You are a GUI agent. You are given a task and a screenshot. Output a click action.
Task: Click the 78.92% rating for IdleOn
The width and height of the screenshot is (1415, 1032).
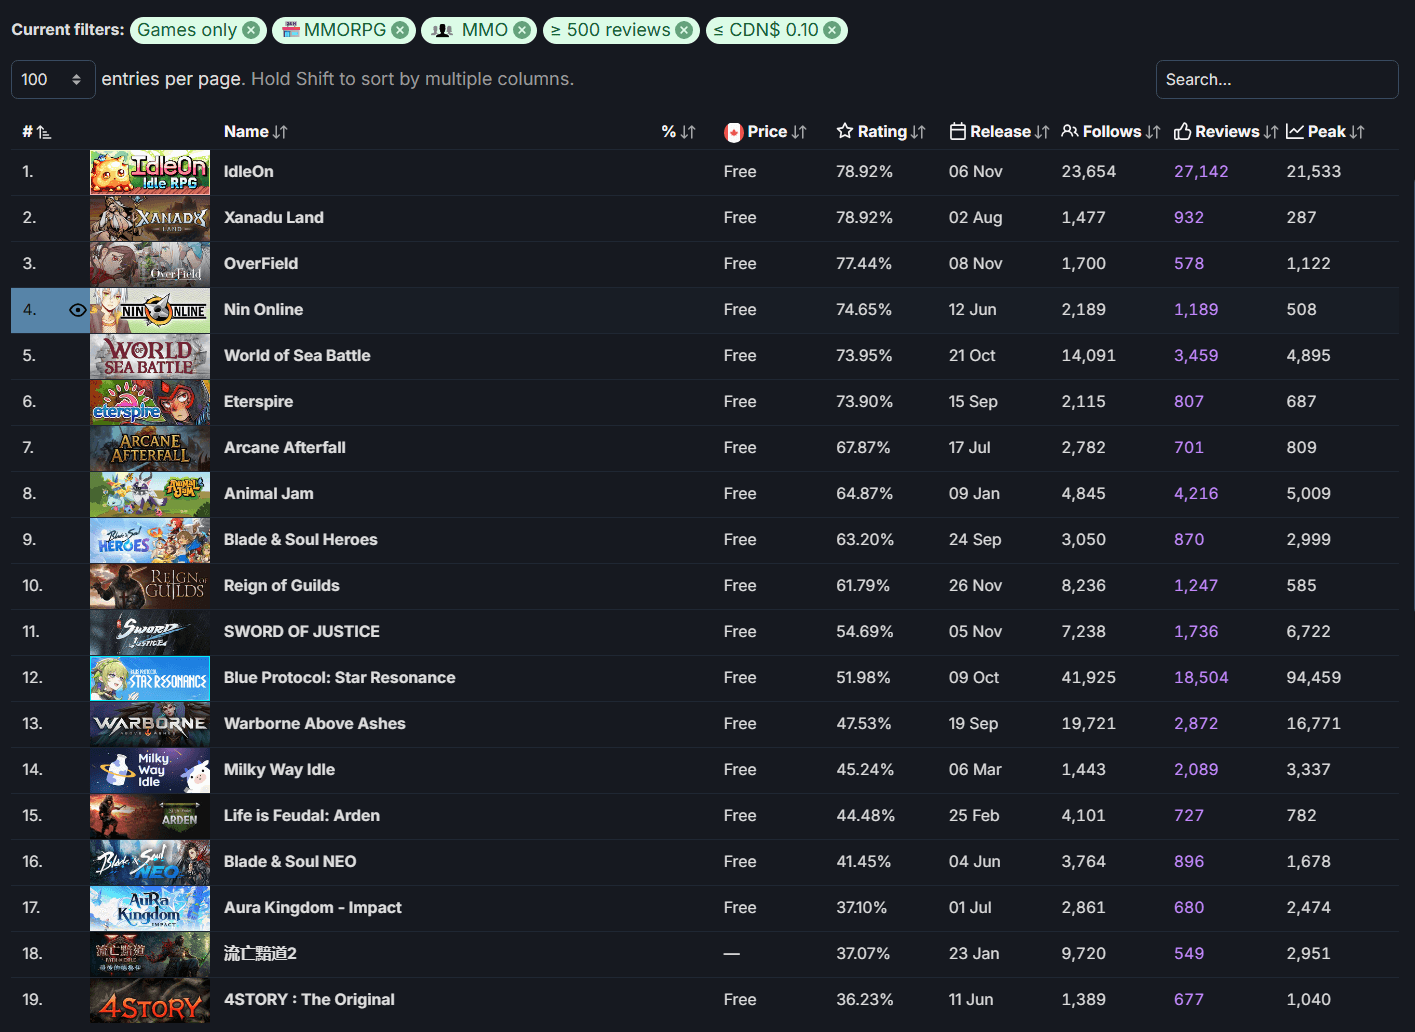coord(864,172)
